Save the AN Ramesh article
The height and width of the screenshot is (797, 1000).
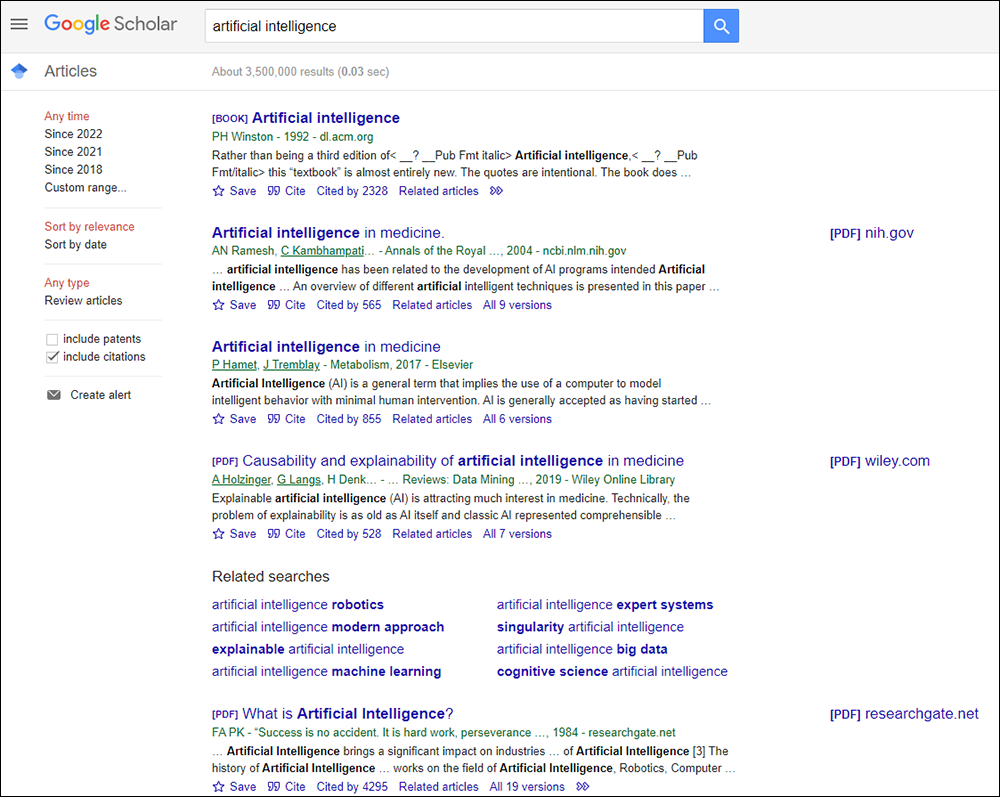point(234,305)
